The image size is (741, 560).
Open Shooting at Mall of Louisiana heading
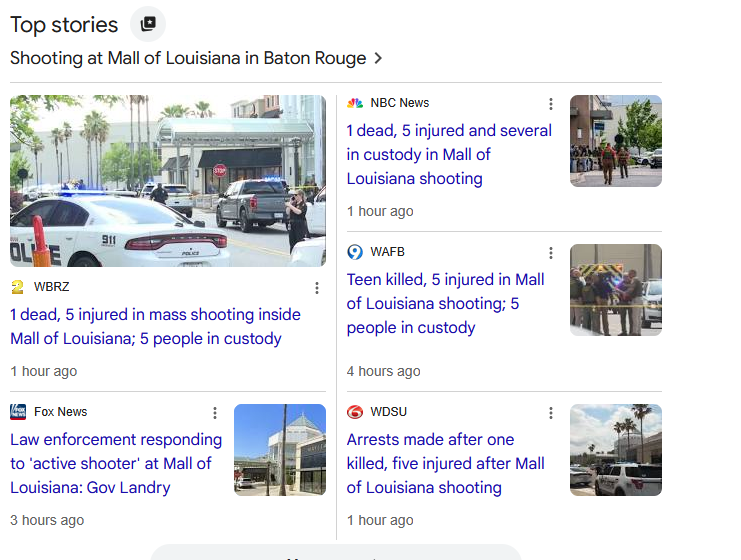[188, 58]
